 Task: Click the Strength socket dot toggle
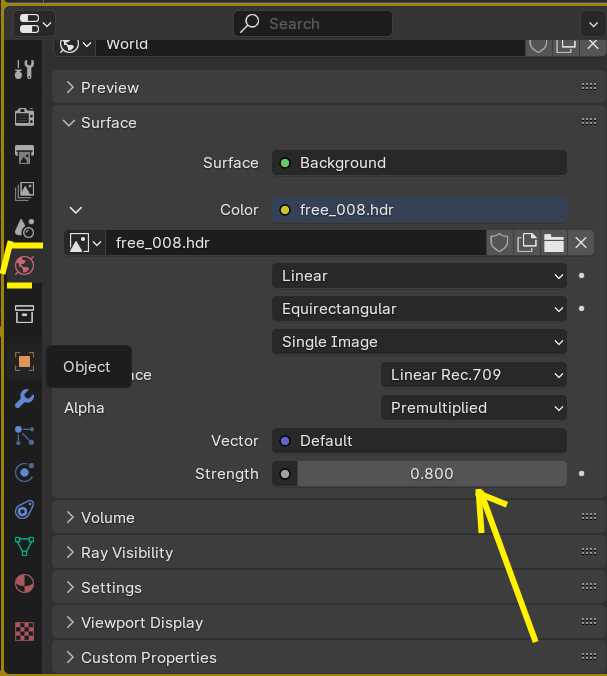tap(284, 474)
